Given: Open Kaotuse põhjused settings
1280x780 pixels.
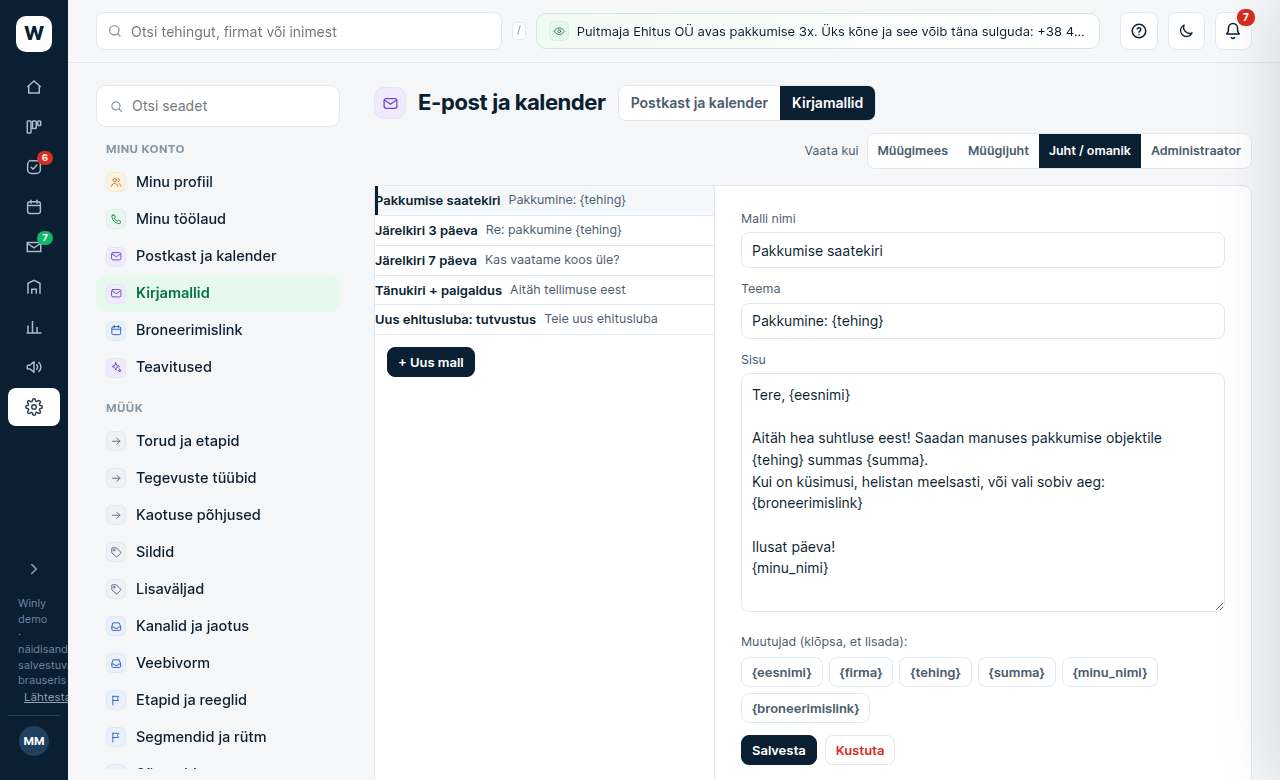Looking at the screenshot, I should pyautogui.click(x=218, y=515).
